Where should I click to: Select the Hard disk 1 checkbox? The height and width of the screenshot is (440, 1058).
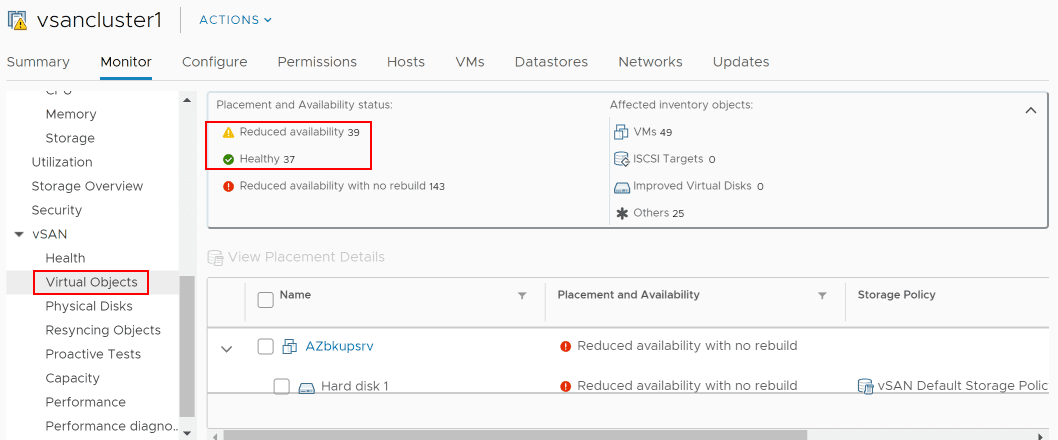[x=282, y=387]
